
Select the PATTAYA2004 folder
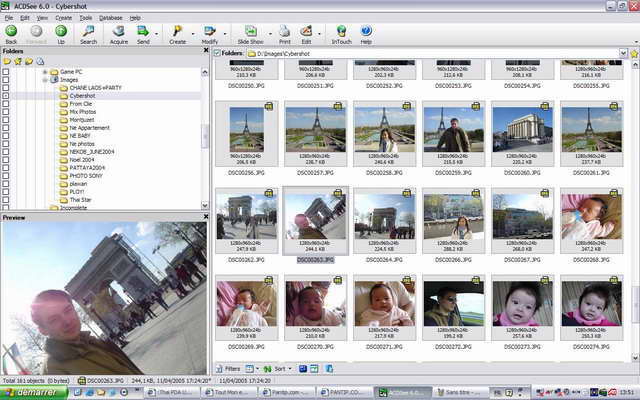pyautogui.click(x=87, y=168)
